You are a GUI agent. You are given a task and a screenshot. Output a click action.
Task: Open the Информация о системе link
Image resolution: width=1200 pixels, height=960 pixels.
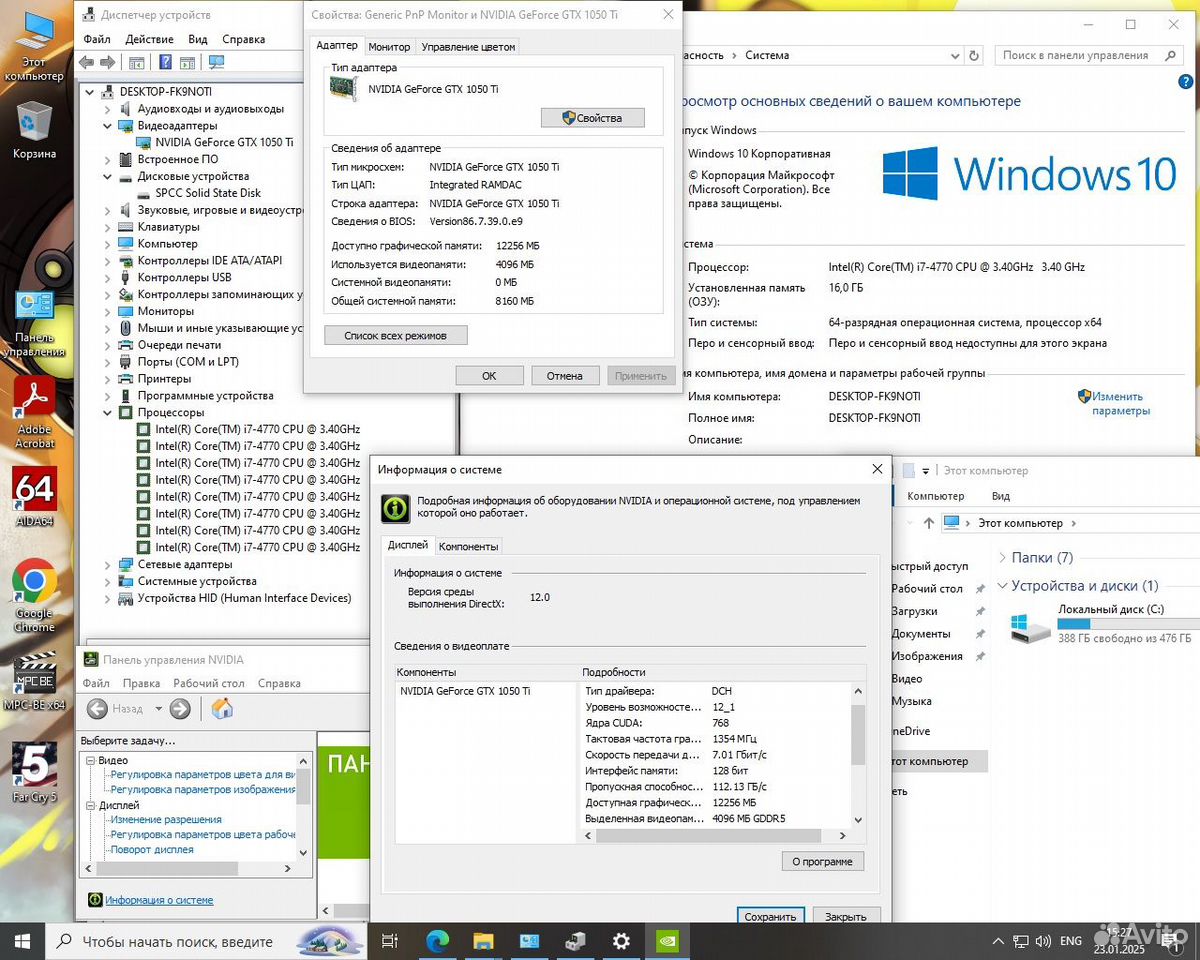coord(159,900)
